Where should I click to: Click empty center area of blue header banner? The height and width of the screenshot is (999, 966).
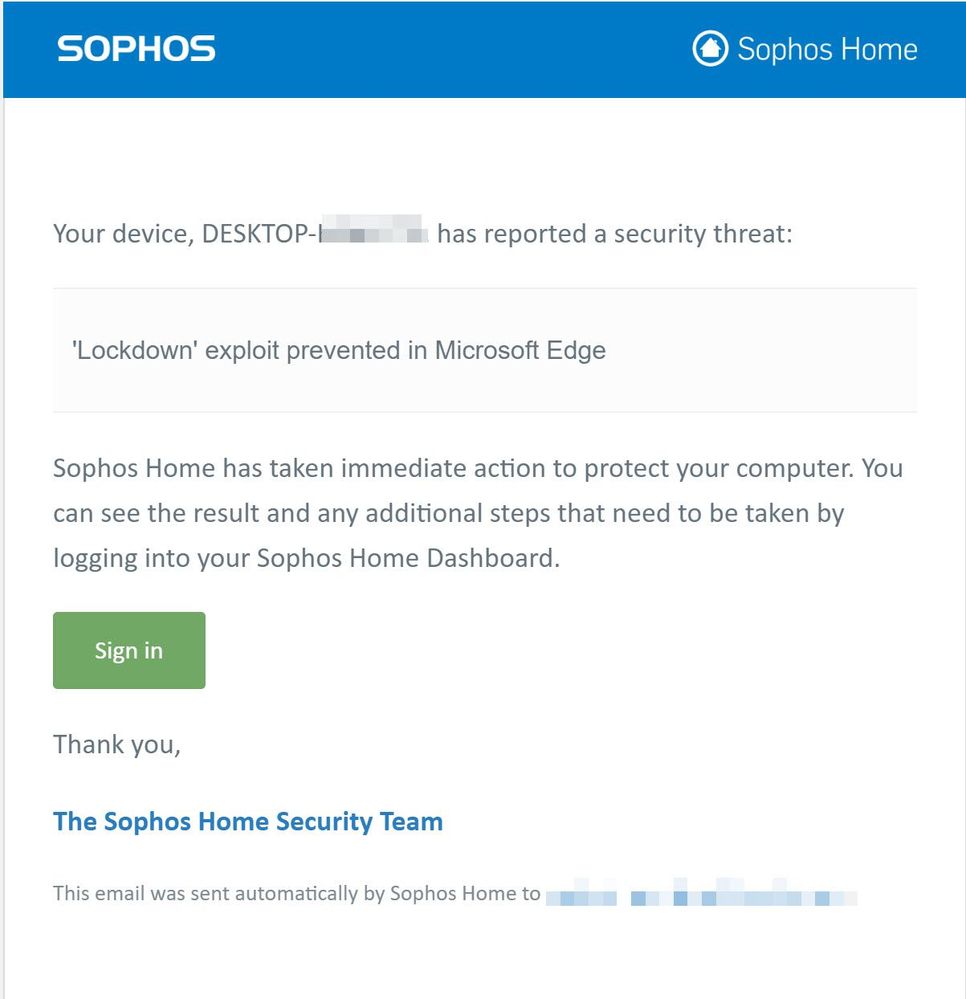[x=452, y=49]
